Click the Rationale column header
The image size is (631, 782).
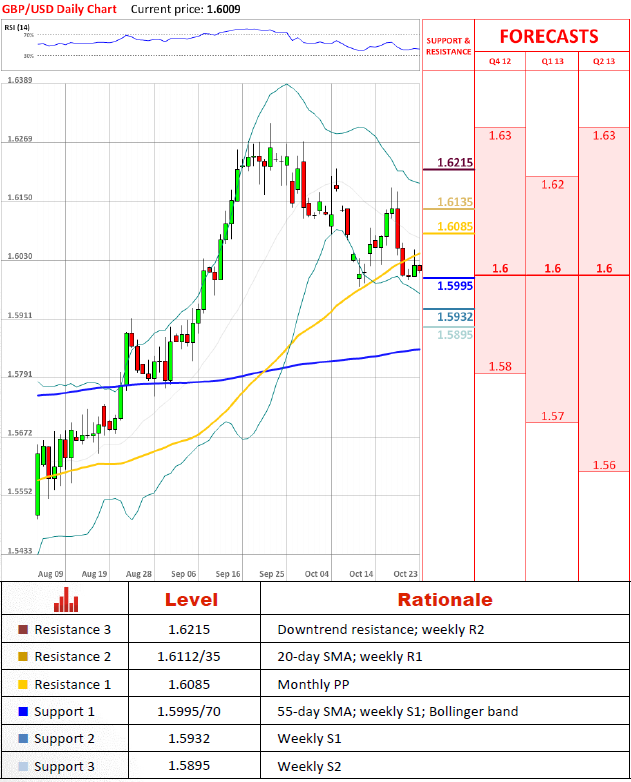pos(445,600)
